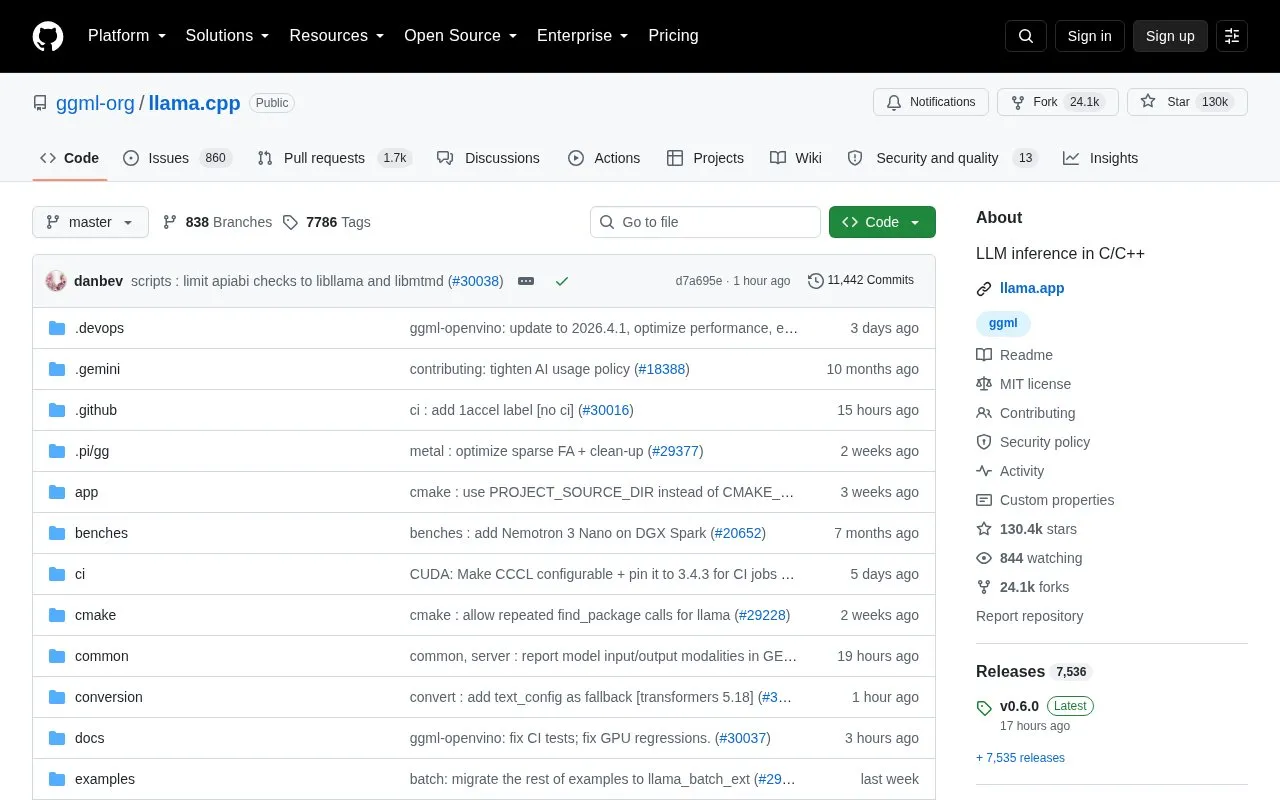Click the ggml topic tag
Image resolution: width=1280 pixels, height=800 pixels.
(x=1003, y=323)
